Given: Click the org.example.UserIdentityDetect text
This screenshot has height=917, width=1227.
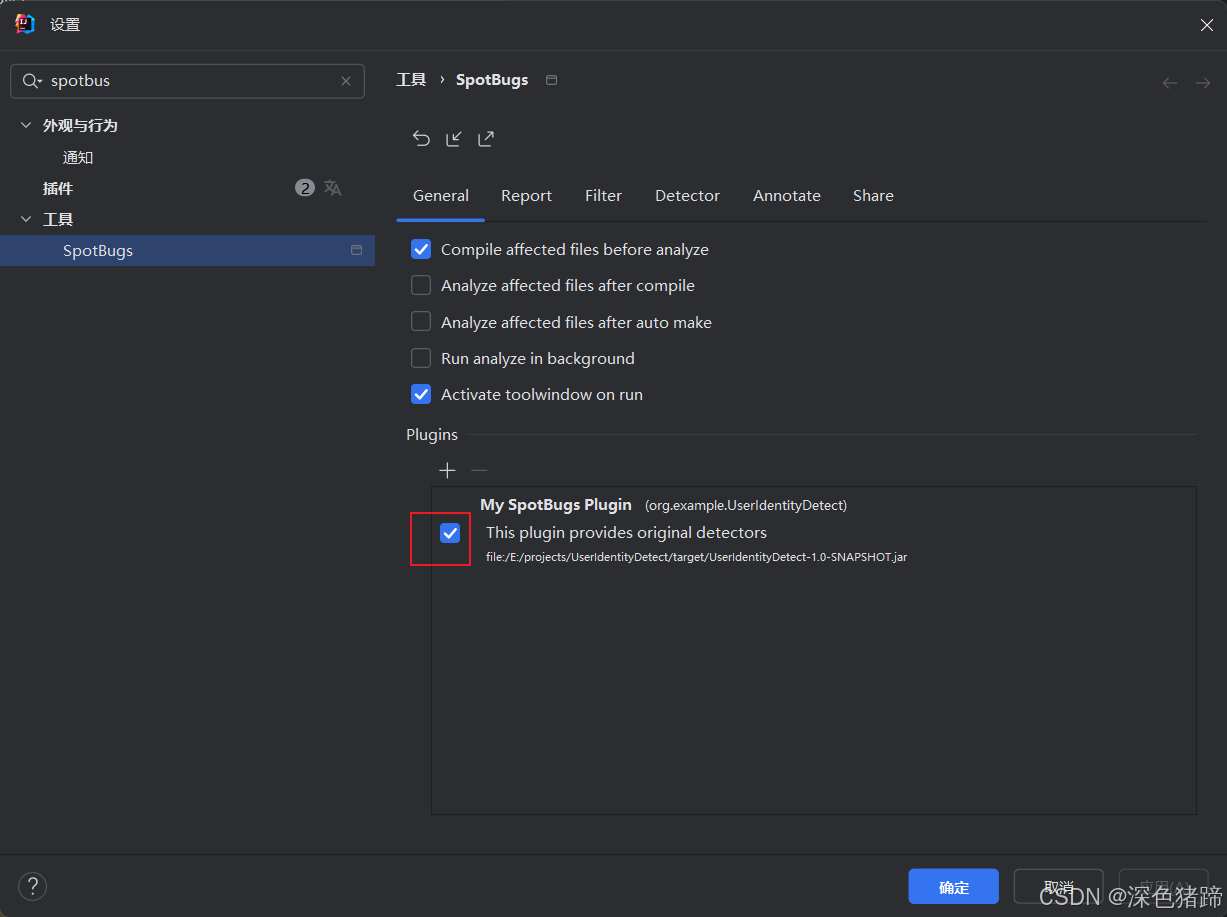Looking at the screenshot, I should (x=746, y=506).
